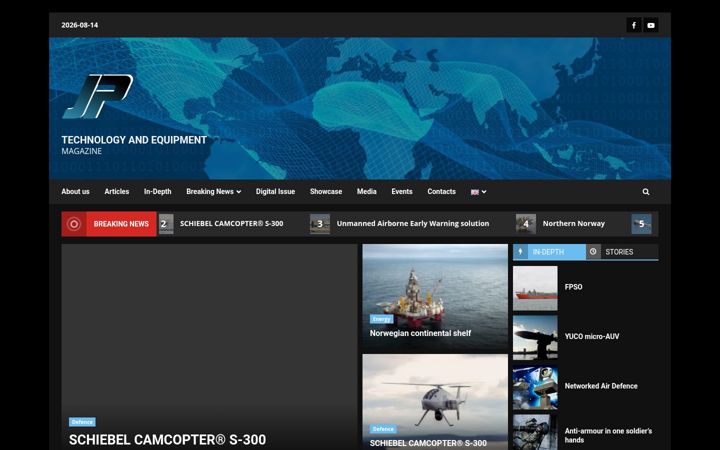Open the In-Depth menu item

click(x=158, y=191)
